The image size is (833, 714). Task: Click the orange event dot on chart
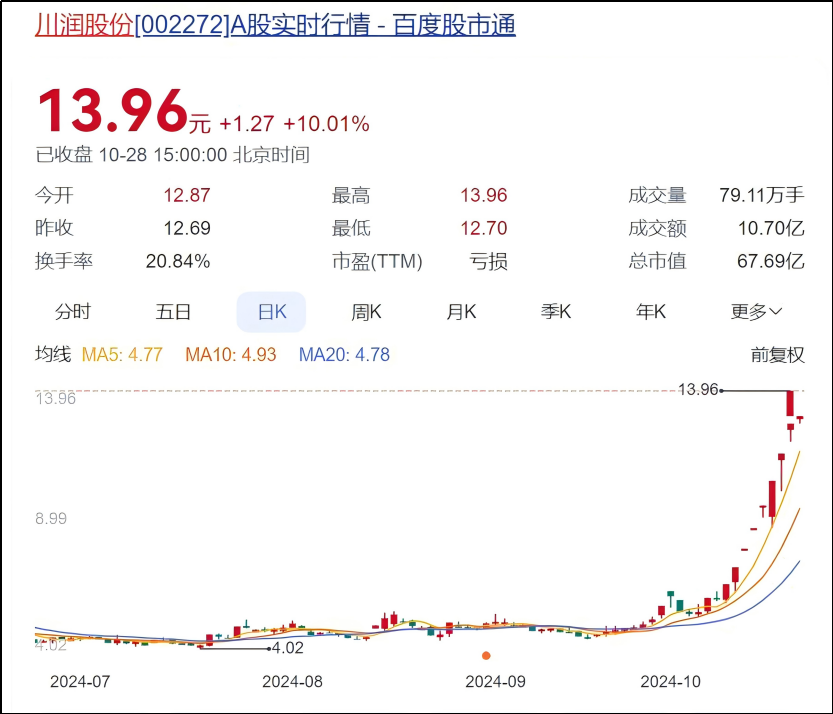[486, 656]
